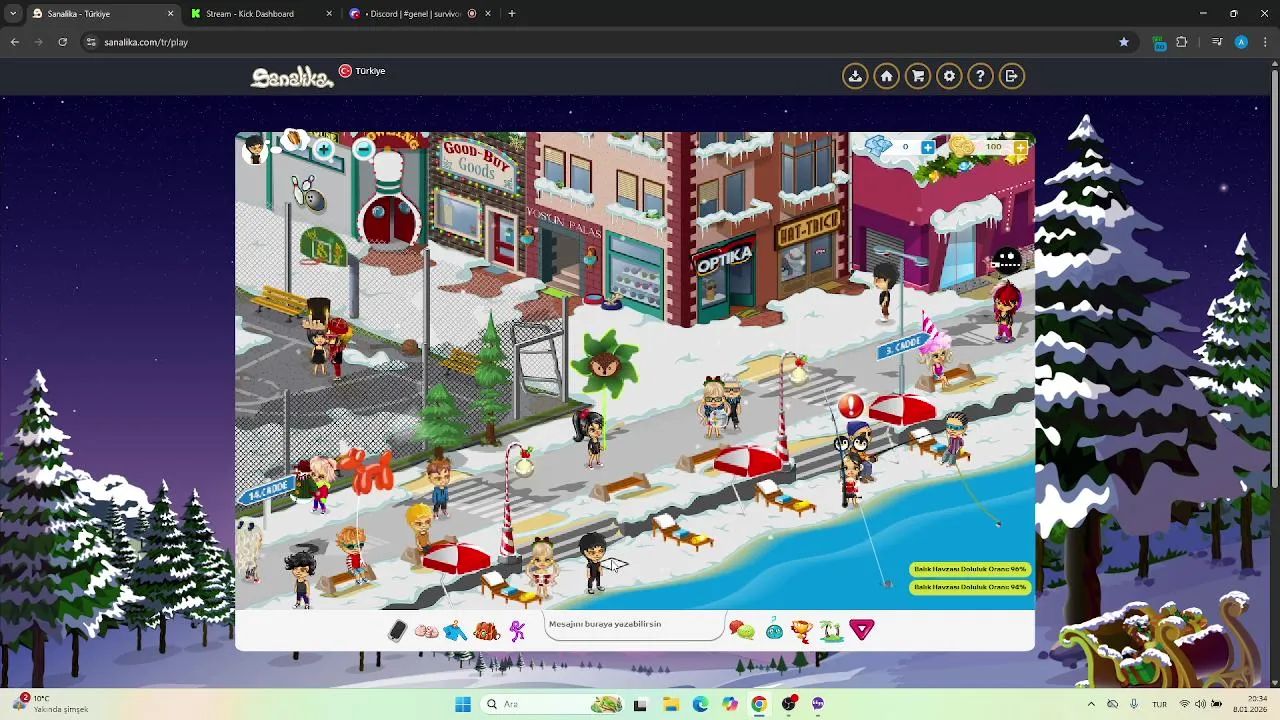Viewport: 1280px width, 720px height.
Task: Open volume control in system tray
Action: pyautogui.click(x=1200, y=704)
